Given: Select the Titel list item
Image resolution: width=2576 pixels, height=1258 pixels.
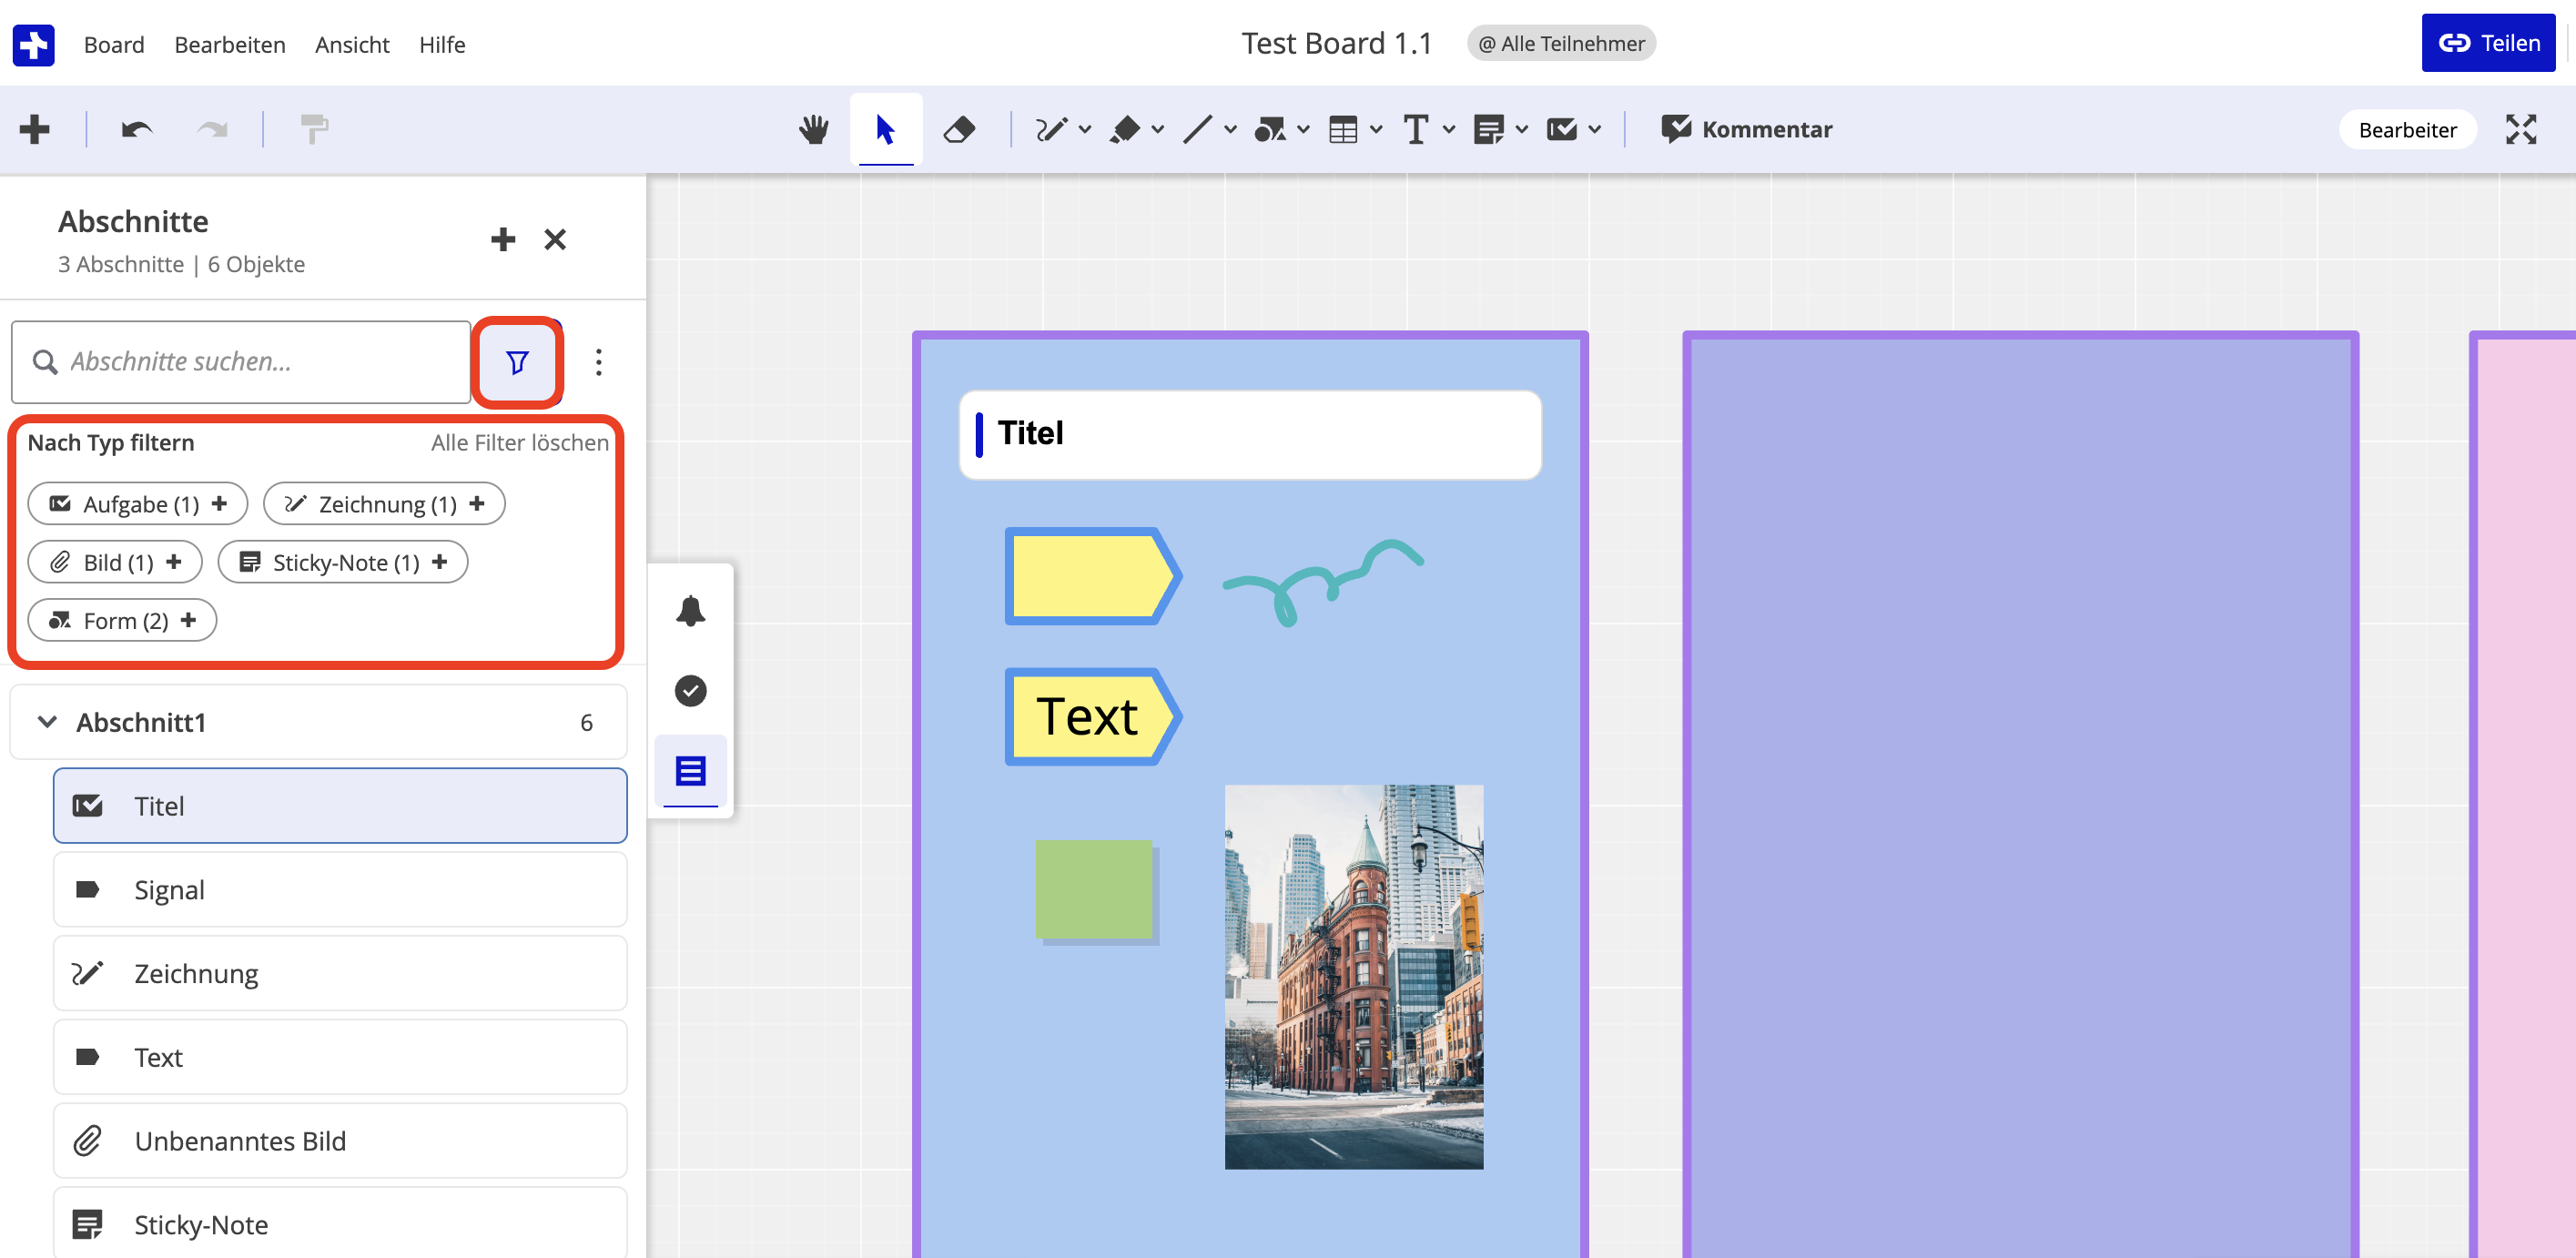Looking at the screenshot, I should pyautogui.click(x=340, y=805).
